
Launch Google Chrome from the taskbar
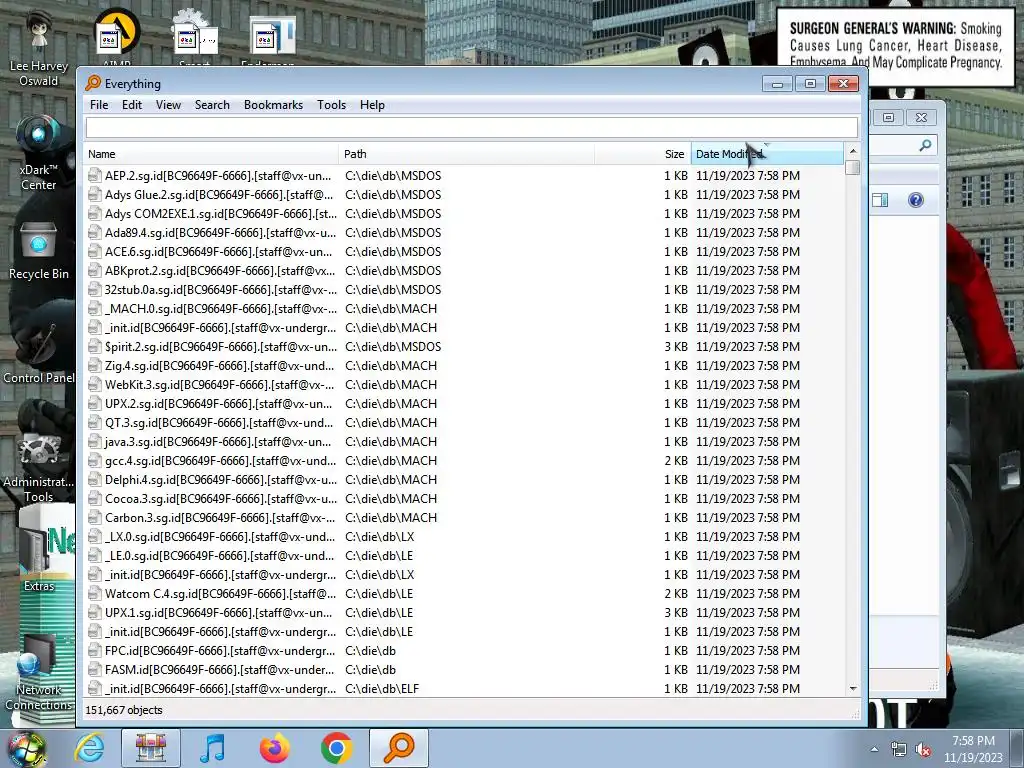click(x=336, y=748)
